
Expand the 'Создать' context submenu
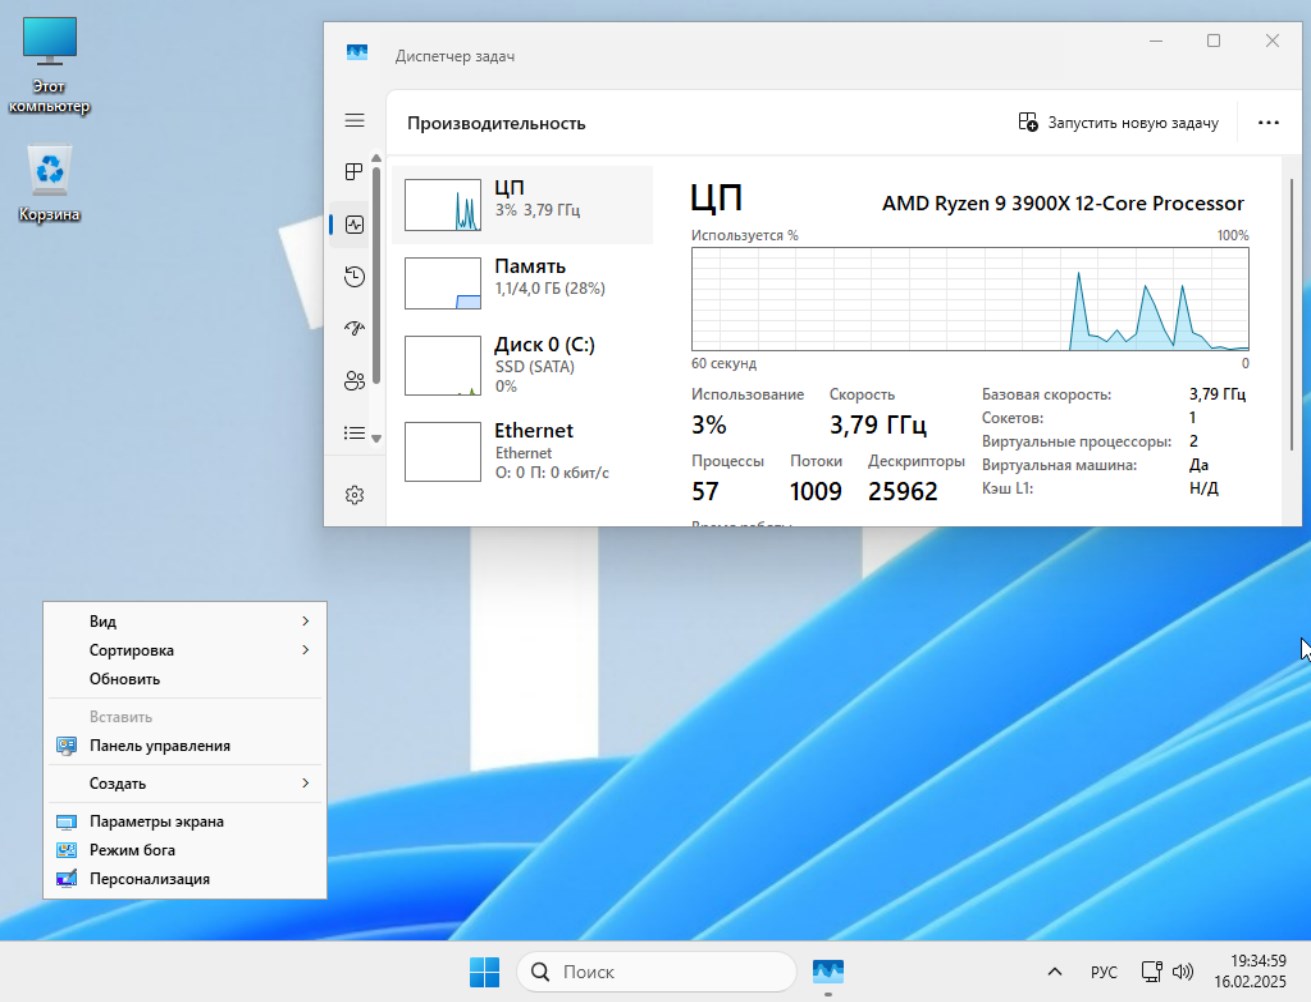point(185,783)
